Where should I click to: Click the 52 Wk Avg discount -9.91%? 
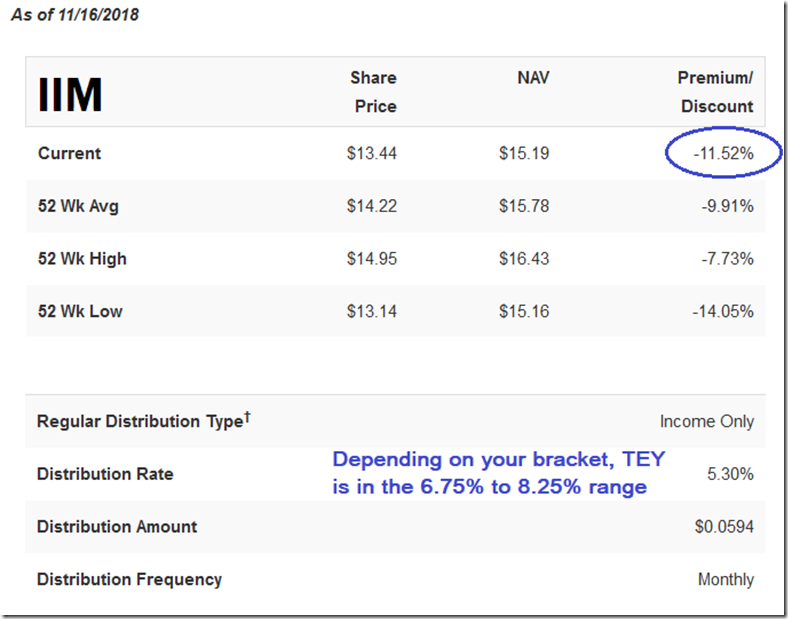tap(723, 206)
